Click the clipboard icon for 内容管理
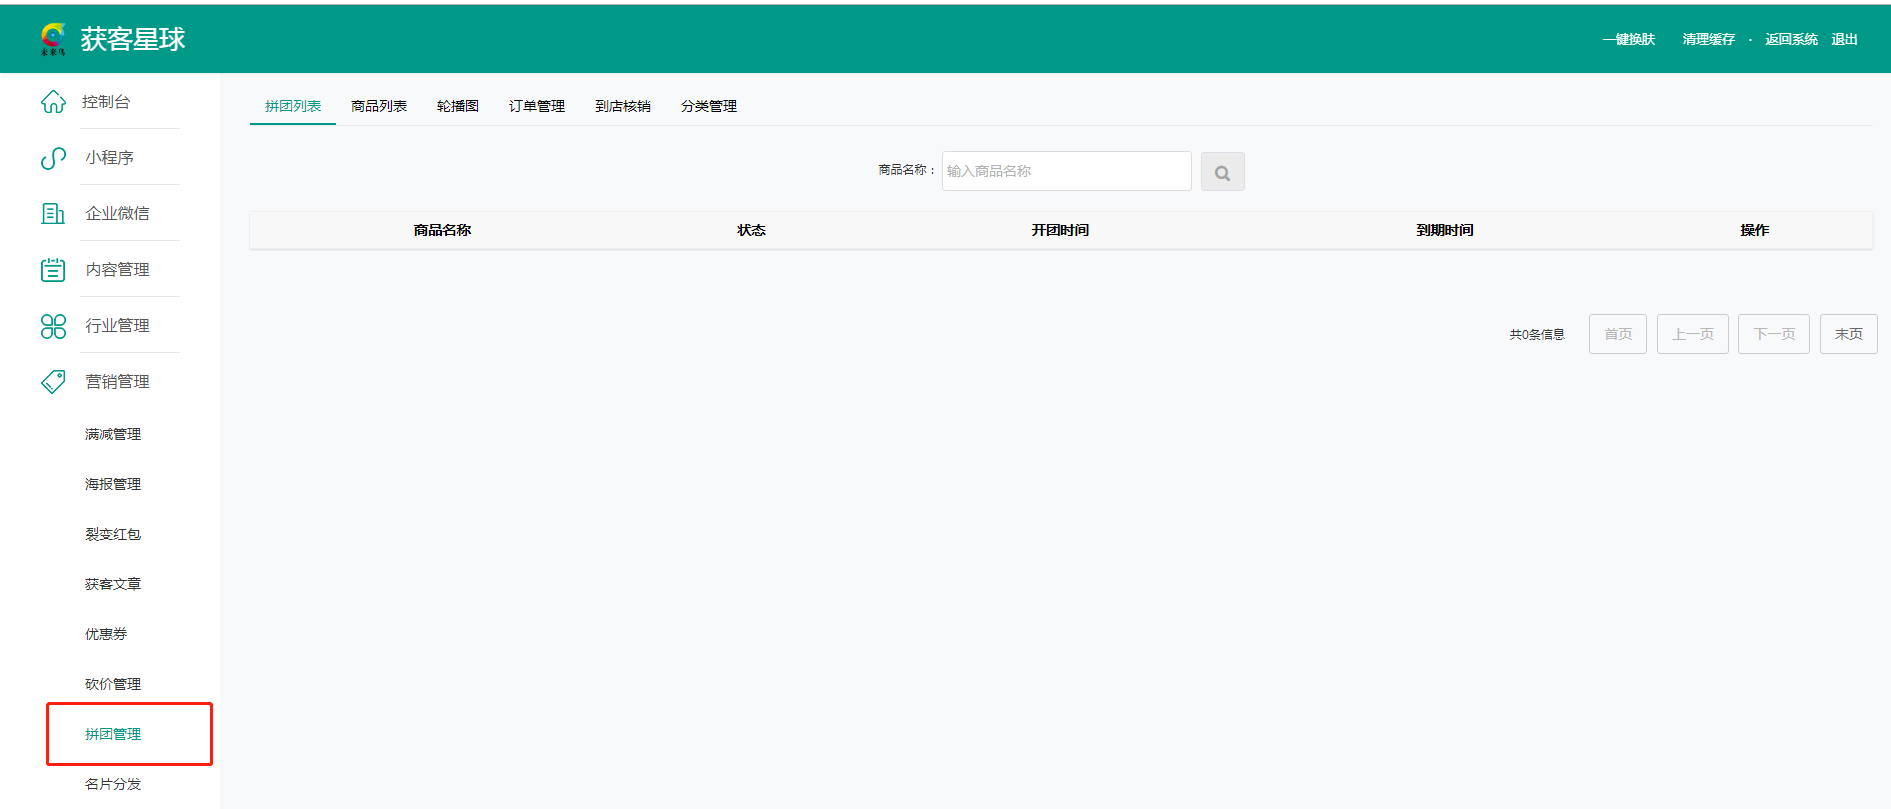Screen dimensions: 1891x809 (53, 270)
